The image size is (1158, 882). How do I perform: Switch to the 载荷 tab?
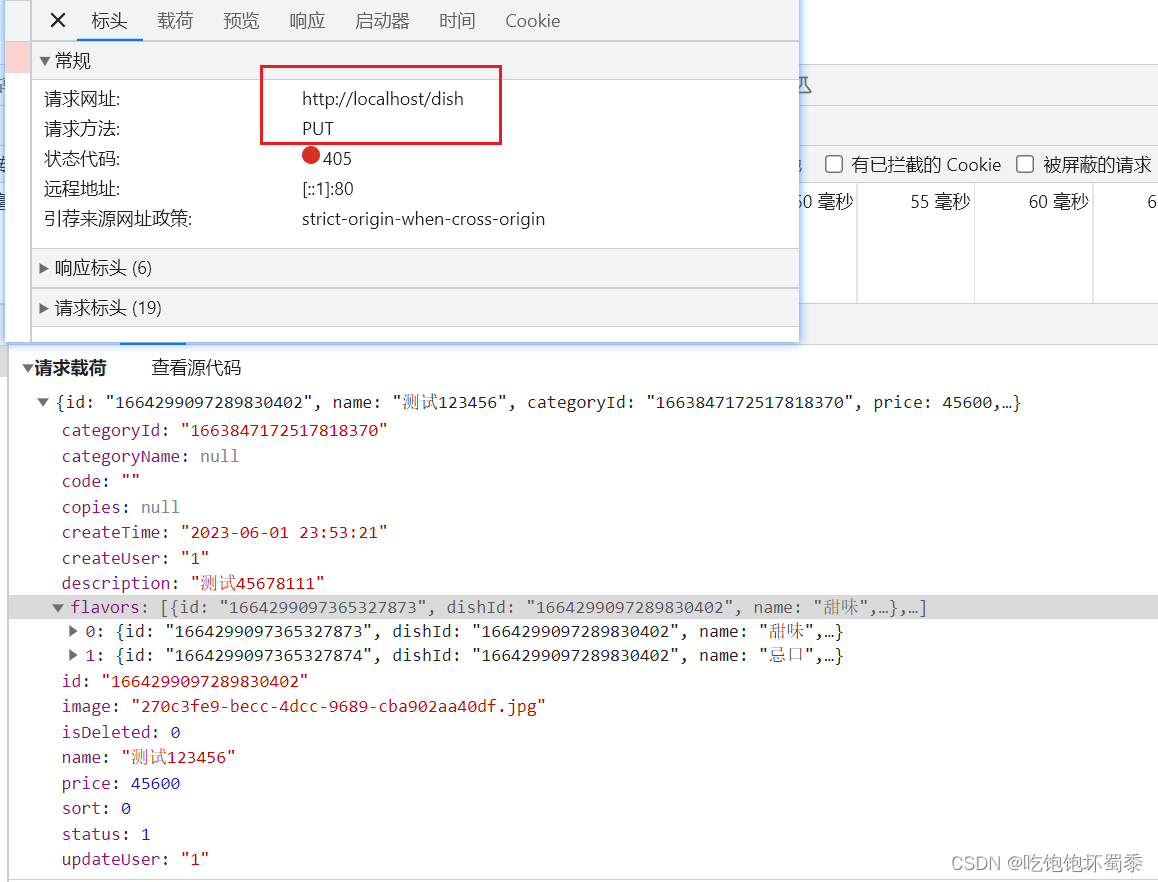pyautogui.click(x=175, y=21)
